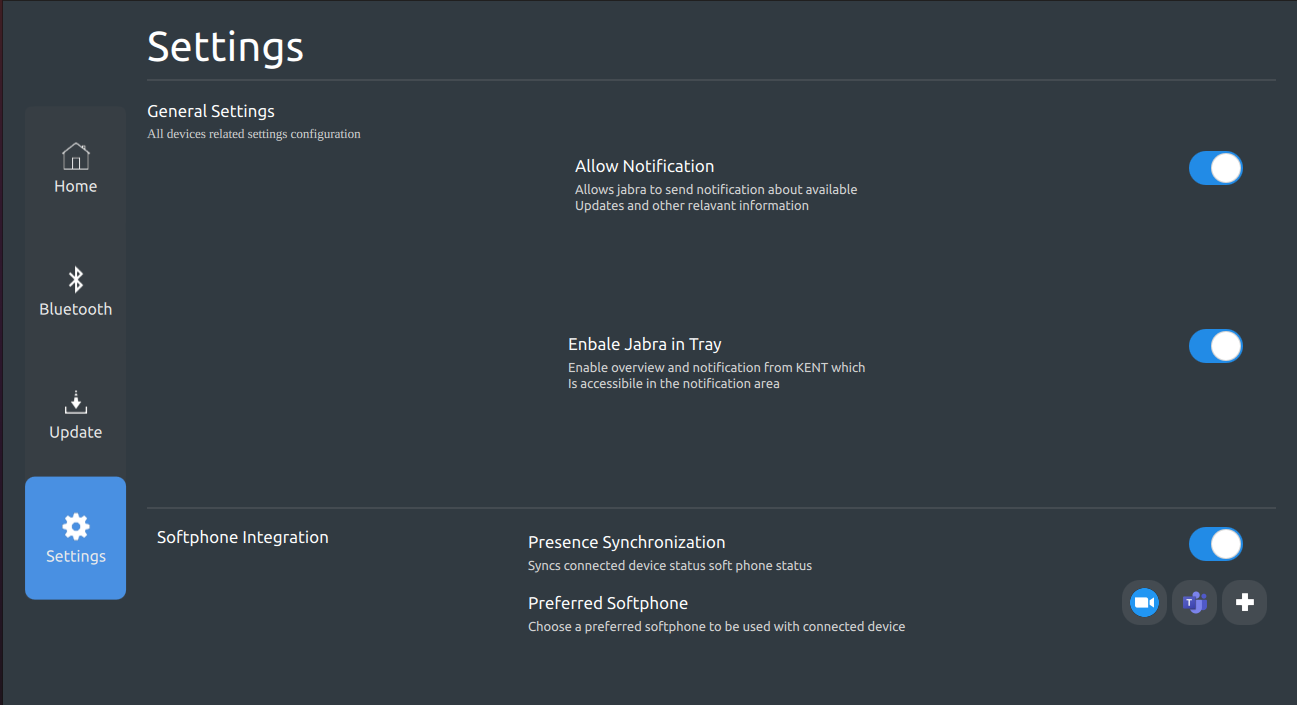Disable Allow Notification

1215,168
